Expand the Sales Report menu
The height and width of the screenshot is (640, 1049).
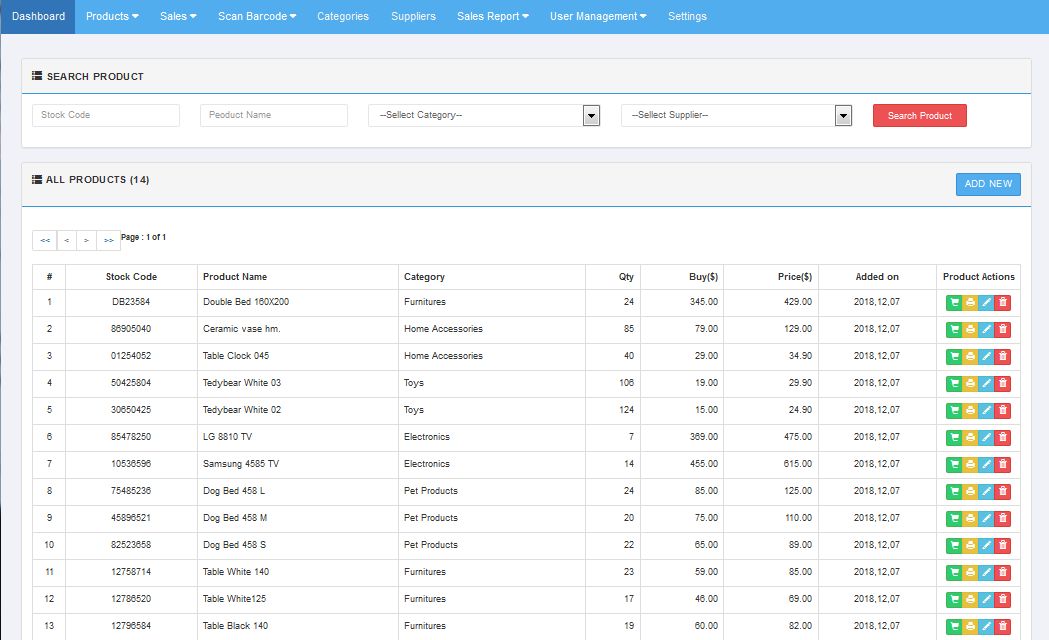click(492, 16)
